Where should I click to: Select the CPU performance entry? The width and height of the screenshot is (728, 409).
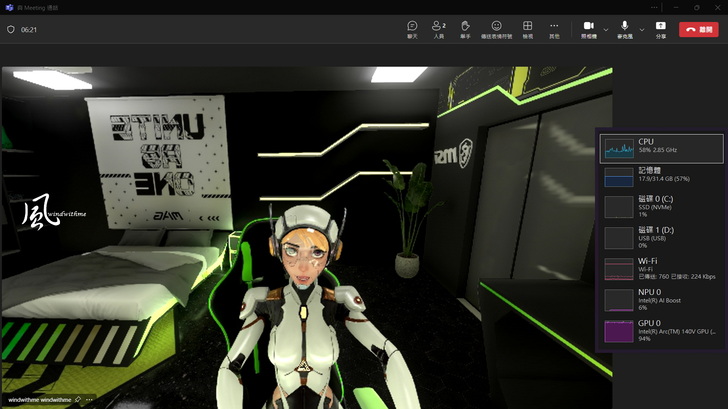661,149
